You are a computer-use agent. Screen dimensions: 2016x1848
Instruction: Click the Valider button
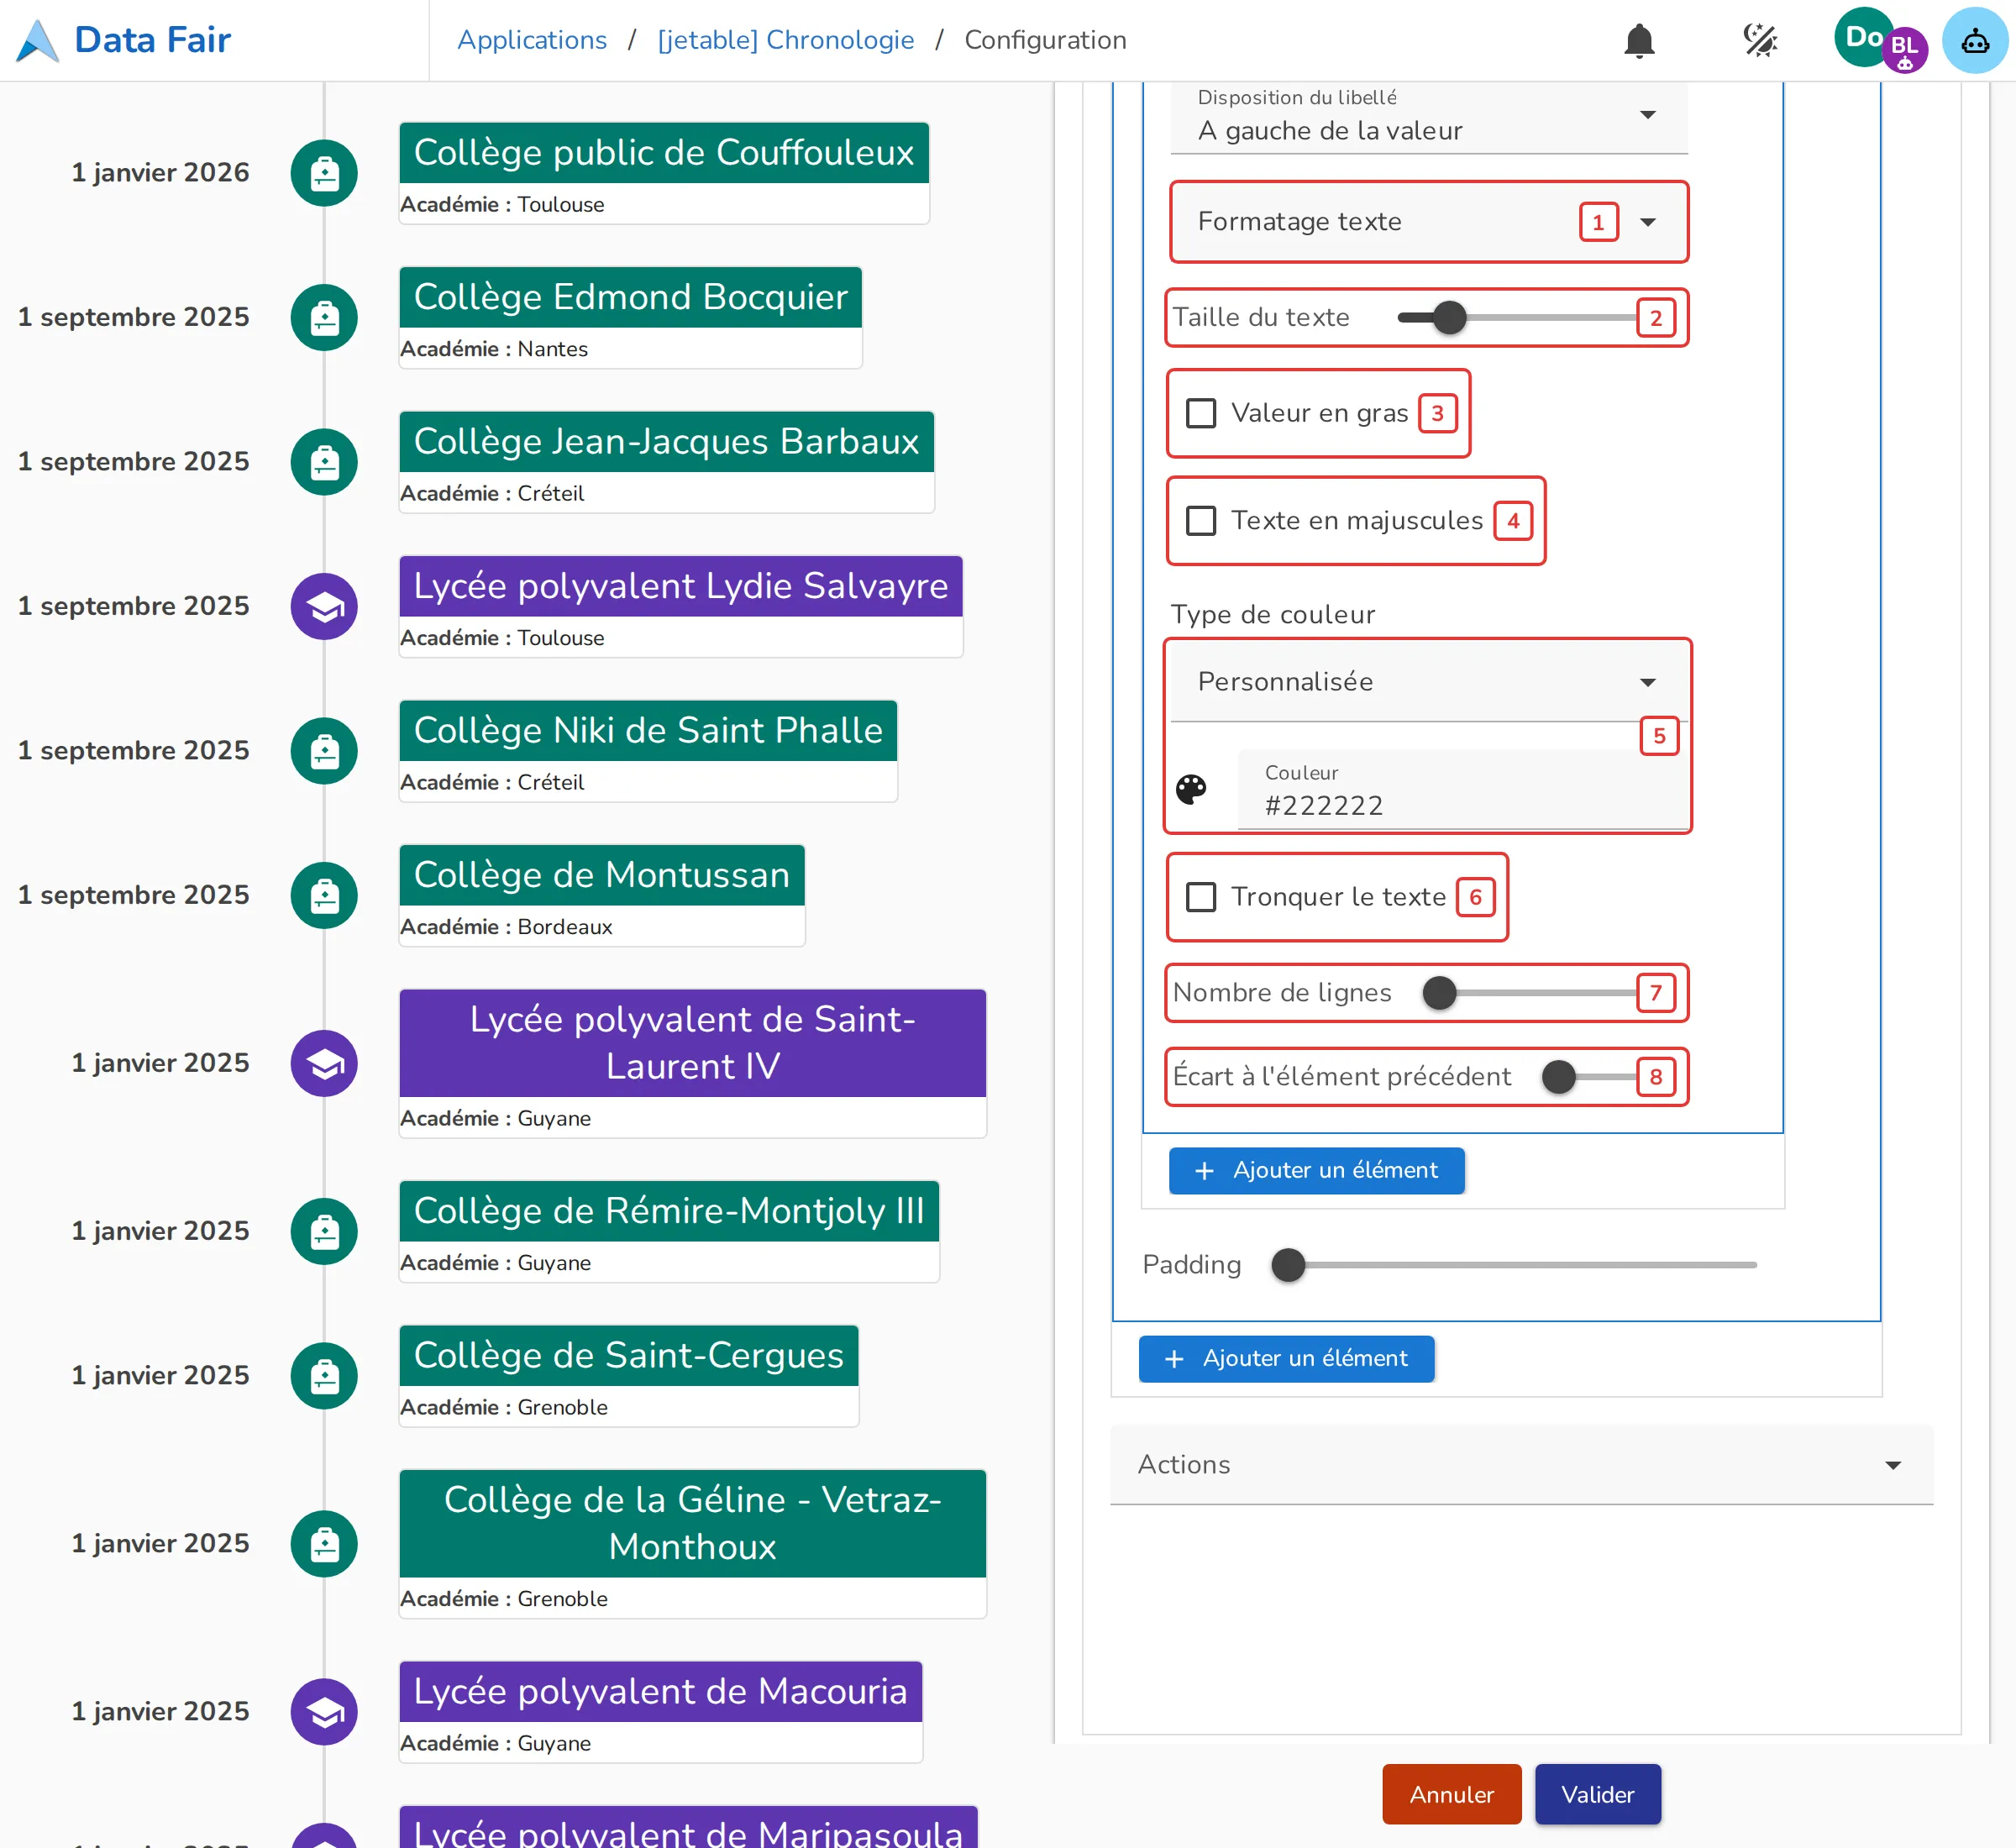click(x=1598, y=1795)
